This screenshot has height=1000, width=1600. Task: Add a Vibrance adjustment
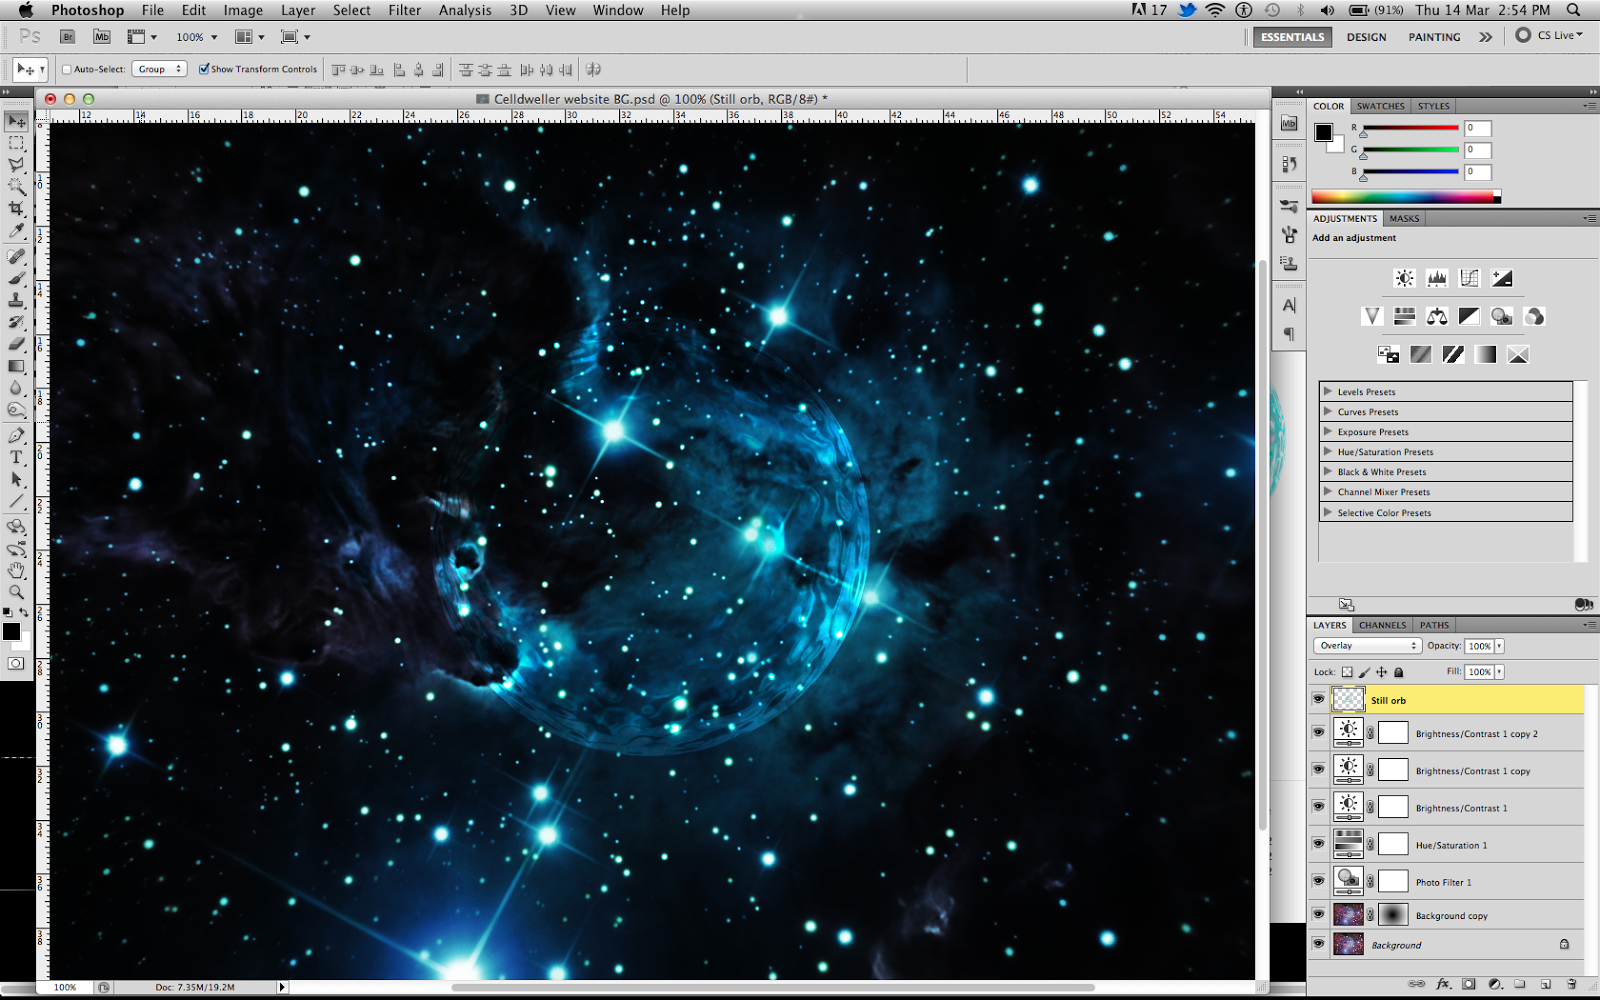(x=1372, y=316)
